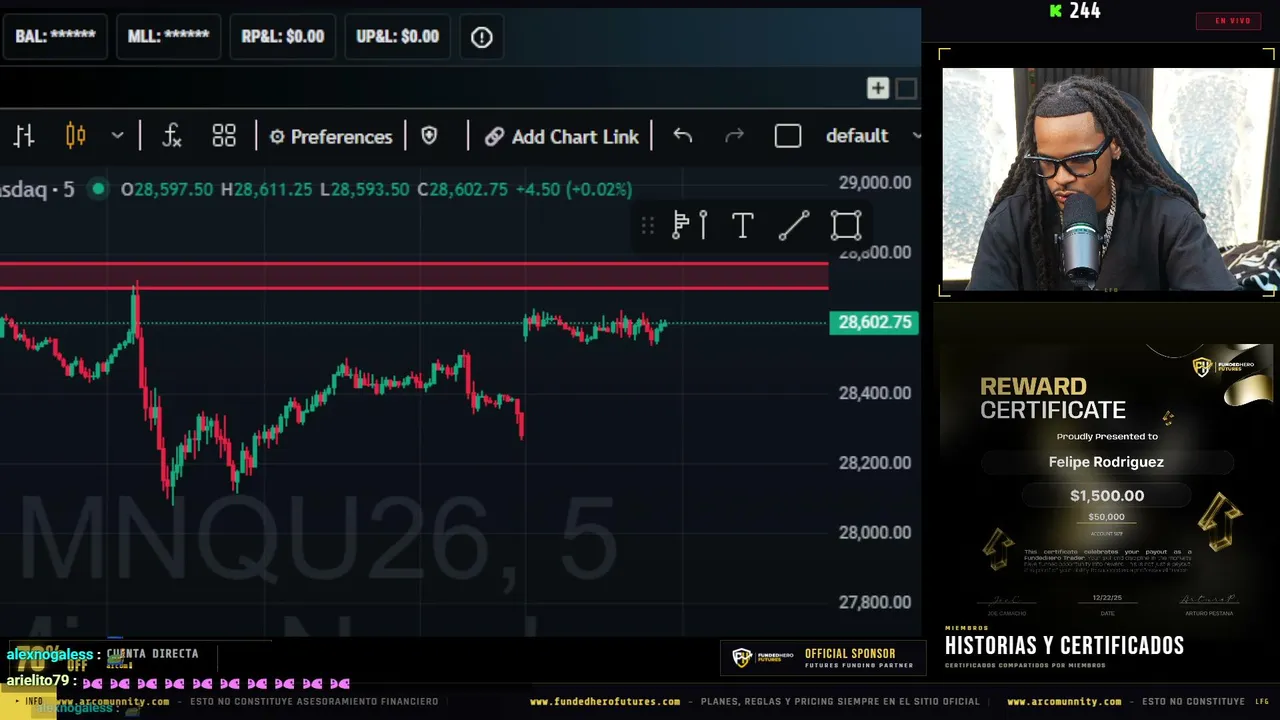Click the UP&L $0.00 box
Viewport: 1280px width, 720px height.
tap(398, 37)
